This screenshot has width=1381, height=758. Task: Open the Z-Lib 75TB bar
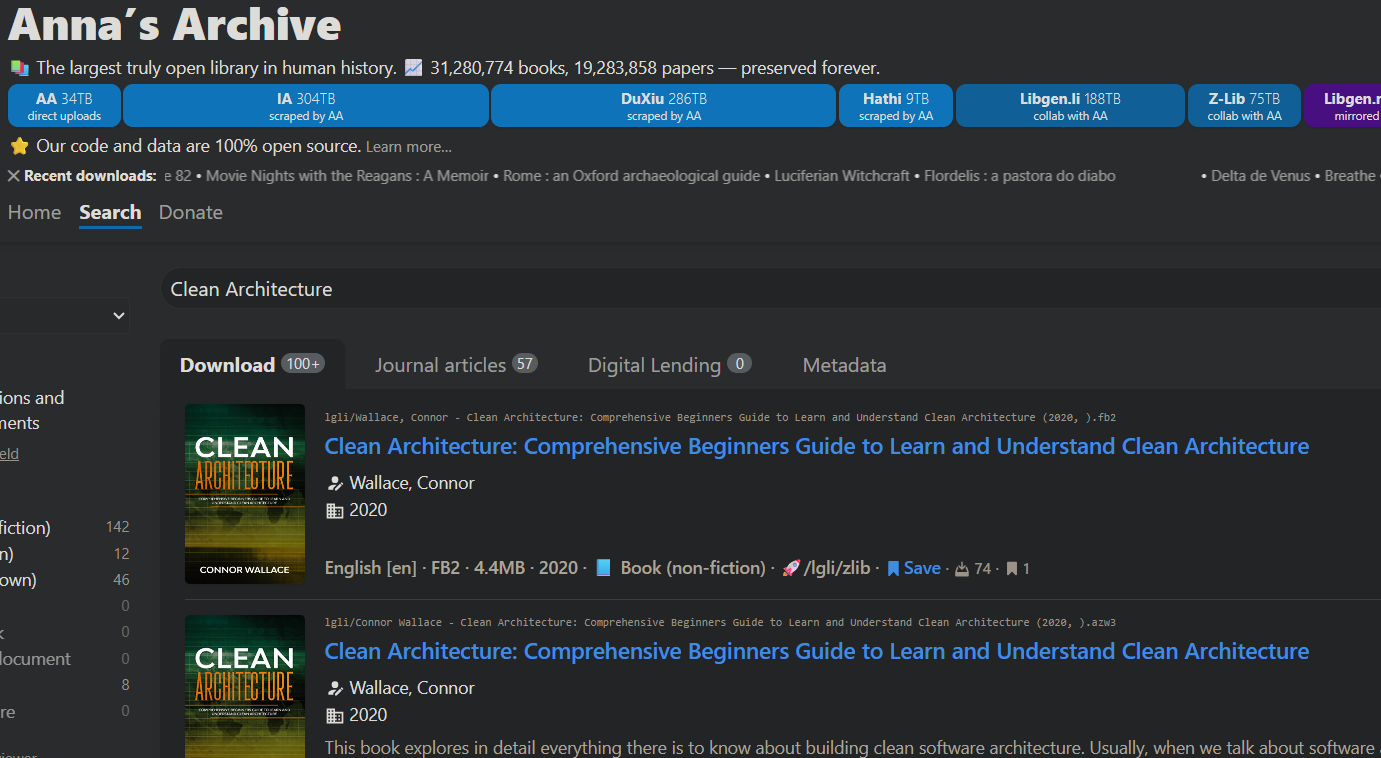[1244, 106]
